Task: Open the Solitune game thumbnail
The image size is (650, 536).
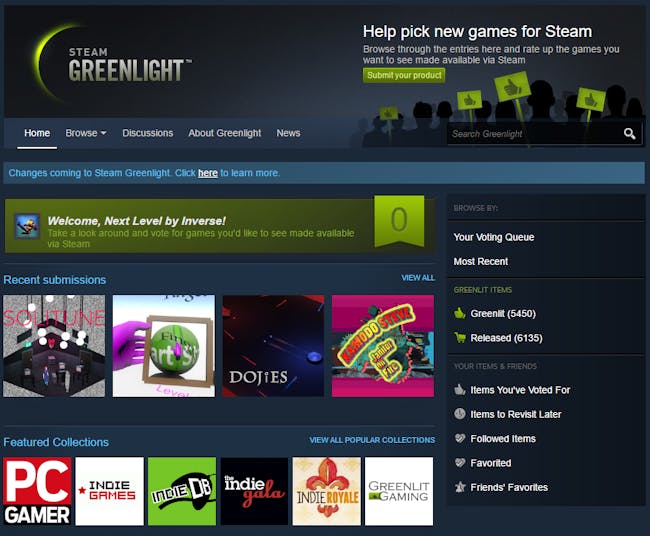Action: pos(54,346)
